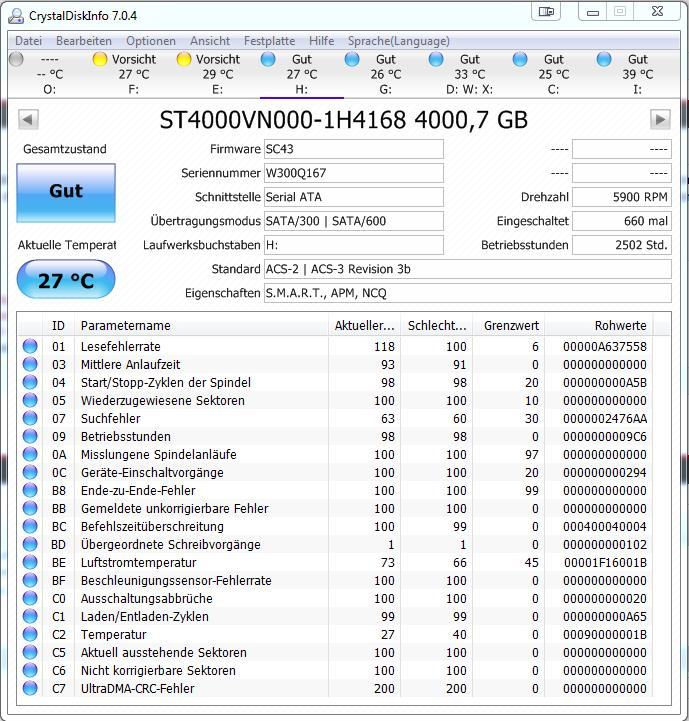Click status orb of Übergeordnete Schreibvorgänge row
The width and height of the screenshot is (689, 721).
[x=30, y=544]
